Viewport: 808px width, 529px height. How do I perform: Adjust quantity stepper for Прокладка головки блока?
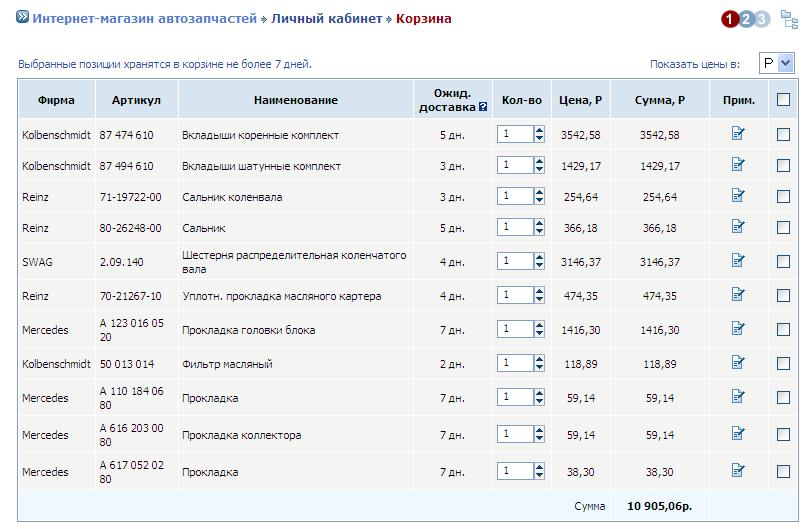pos(539,329)
